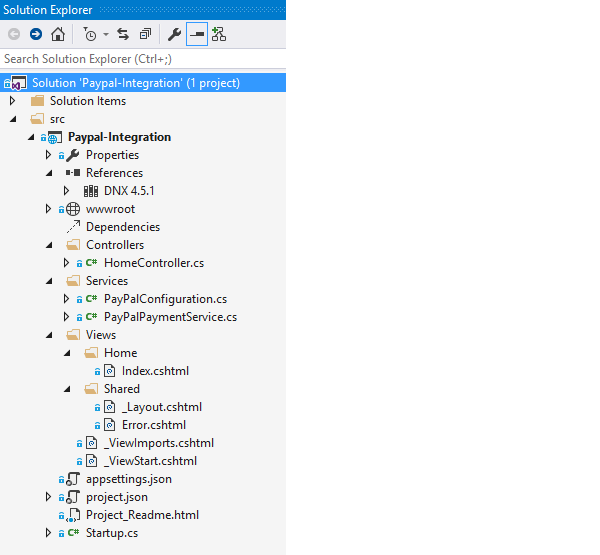Click the wrench icon next to Properties
Screen dimensions: 600x555
pos(73,155)
